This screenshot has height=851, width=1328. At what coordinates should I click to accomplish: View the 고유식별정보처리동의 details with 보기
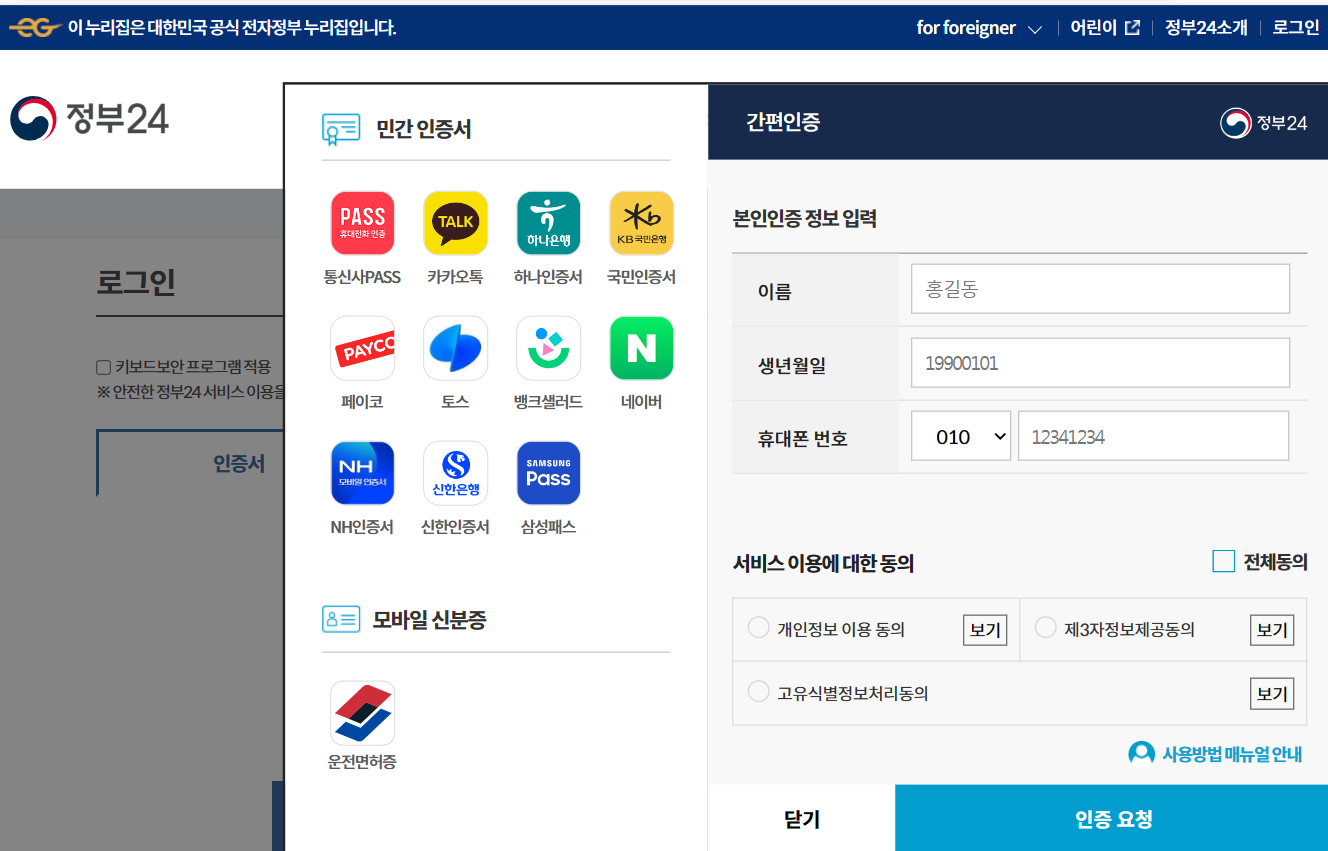tap(1272, 693)
